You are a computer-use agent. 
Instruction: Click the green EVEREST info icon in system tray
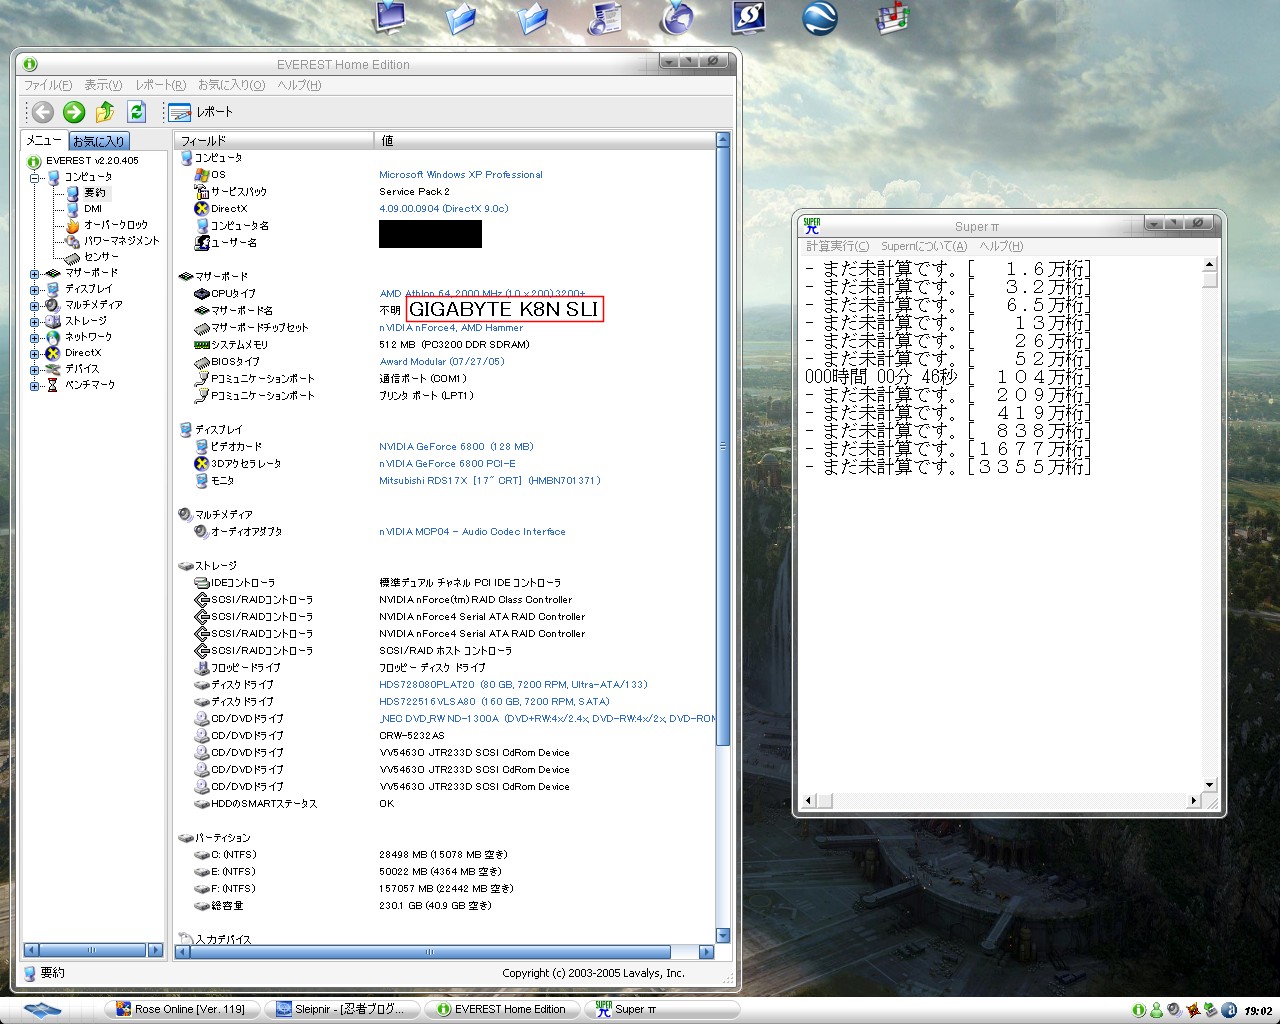[x=1138, y=1010]
